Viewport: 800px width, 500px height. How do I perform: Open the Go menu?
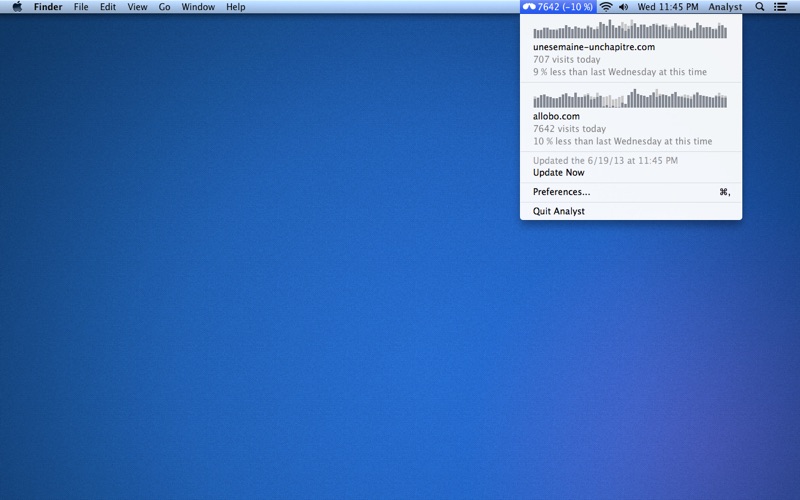coord(164,7)
